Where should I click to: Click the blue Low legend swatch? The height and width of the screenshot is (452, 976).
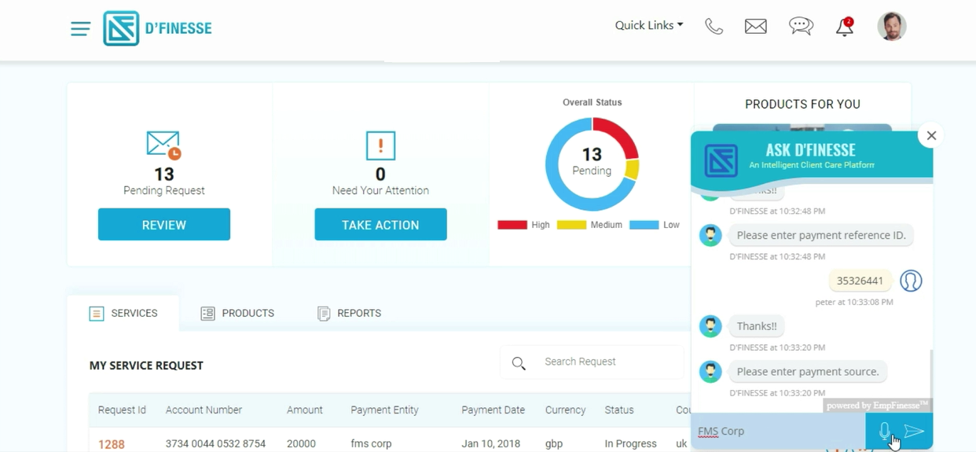point(644,225)
